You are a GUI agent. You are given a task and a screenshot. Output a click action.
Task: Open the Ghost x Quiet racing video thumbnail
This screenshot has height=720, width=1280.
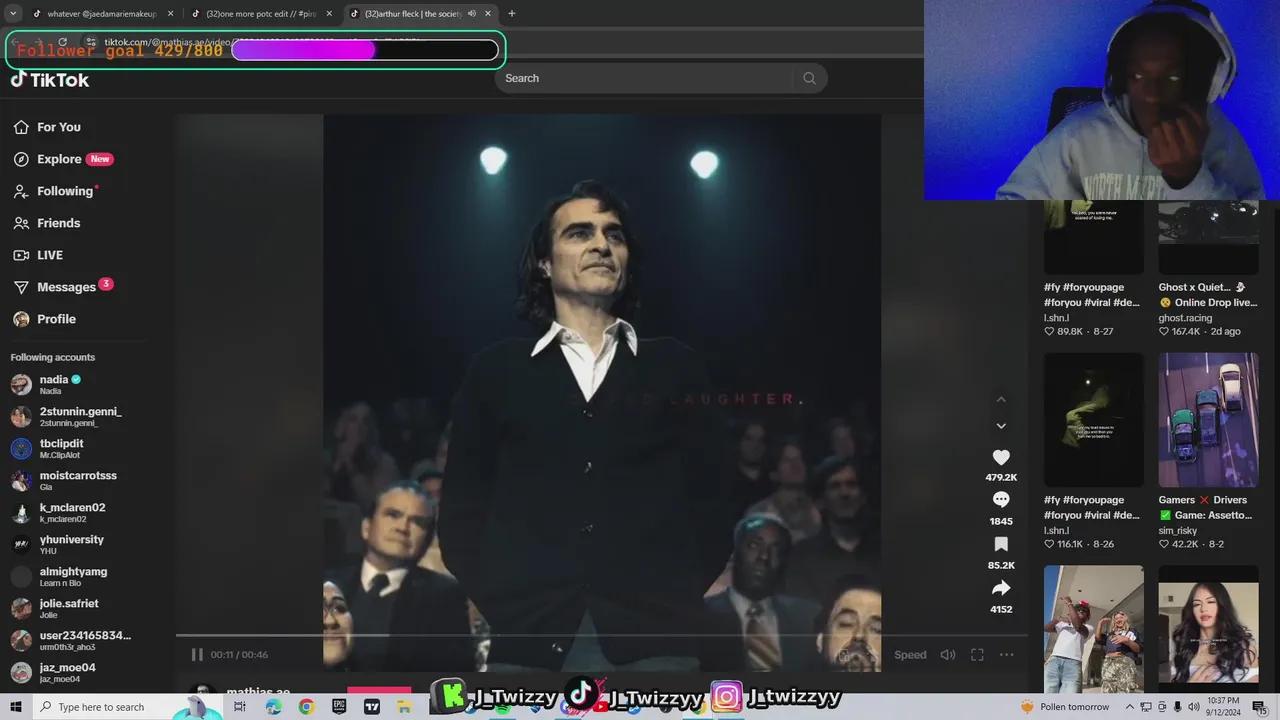click(x=1208, y=237)
